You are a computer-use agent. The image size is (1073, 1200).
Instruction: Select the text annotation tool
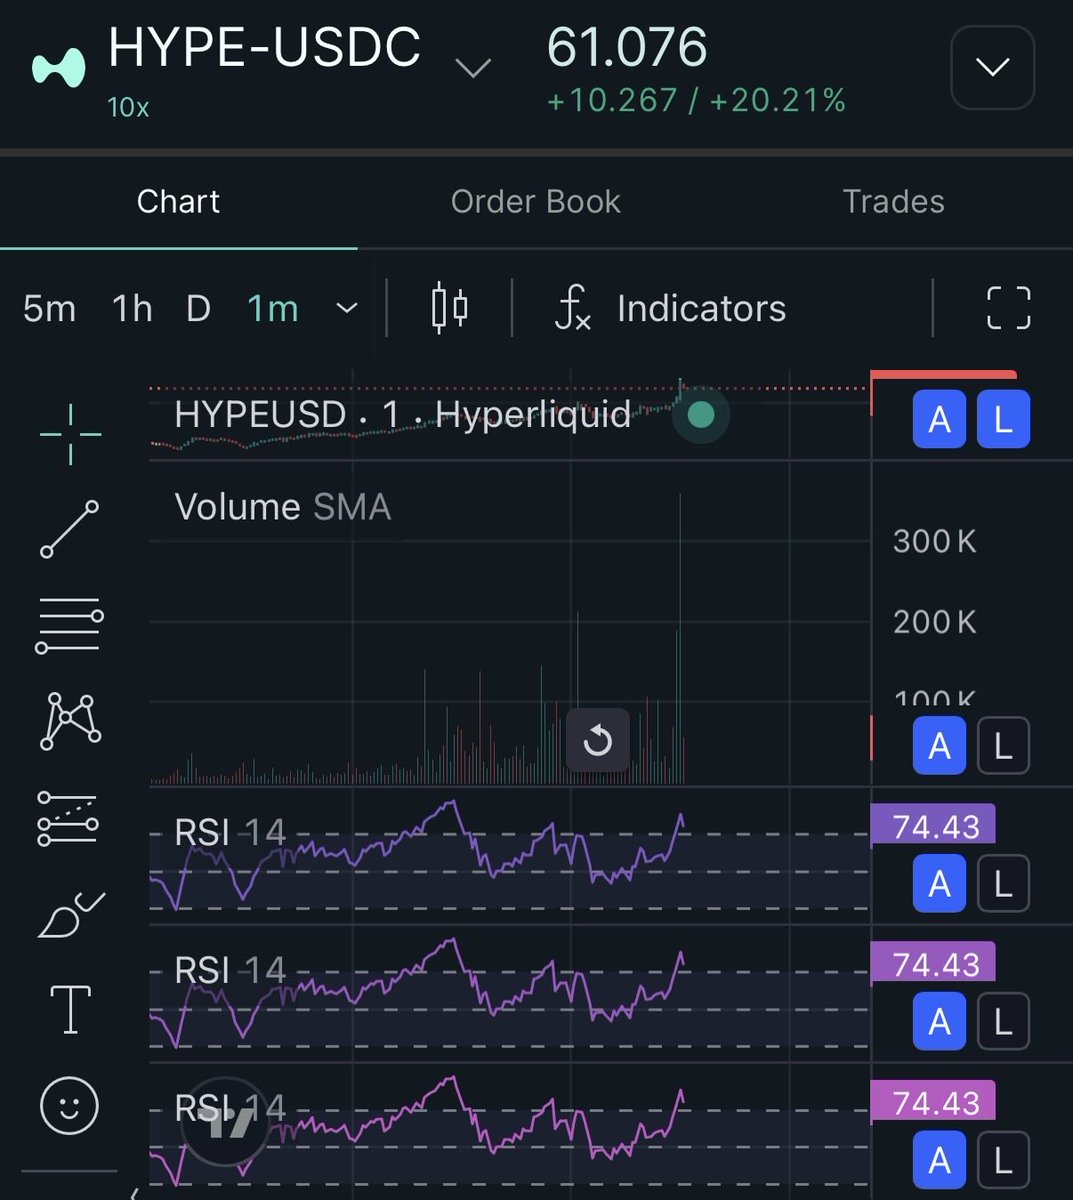[x=70, y=1008]
